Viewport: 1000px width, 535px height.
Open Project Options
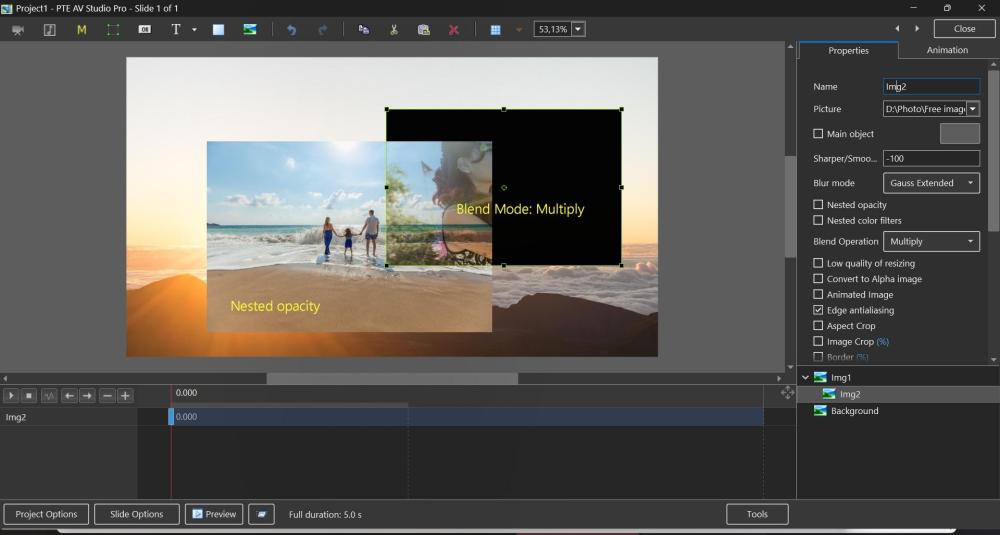pyautogui.click(x=46, y=514)
